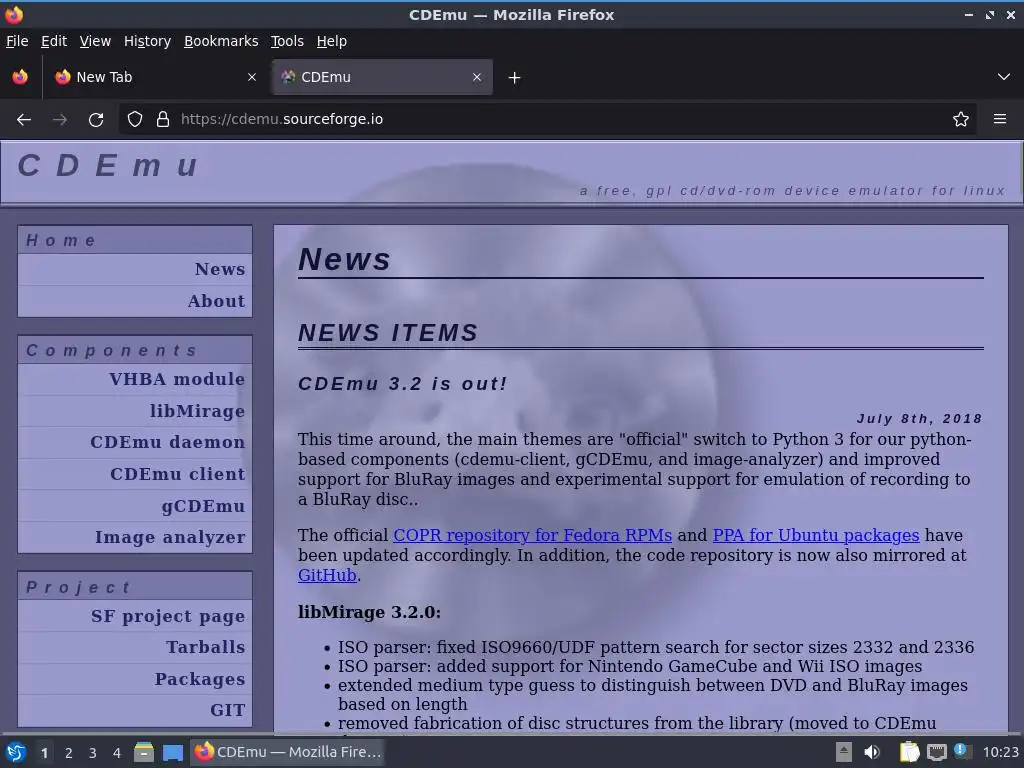Open the libMirage component link
Image resolution: width=1024 pixels, height=768 pixels.
(x=197, y=411)
